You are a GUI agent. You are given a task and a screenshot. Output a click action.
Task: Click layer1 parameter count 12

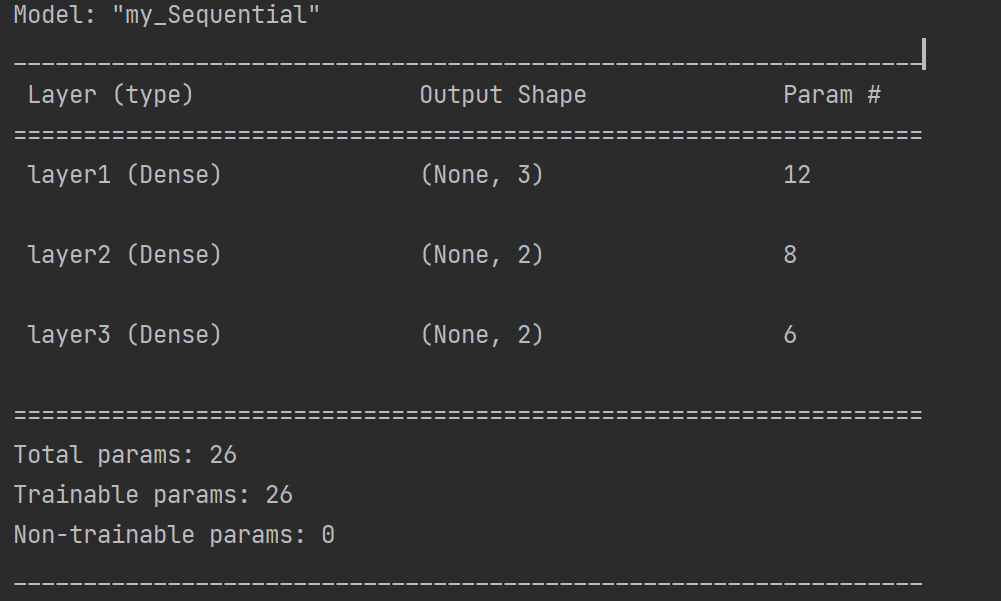pyautogui.click(x=797, y=174)
